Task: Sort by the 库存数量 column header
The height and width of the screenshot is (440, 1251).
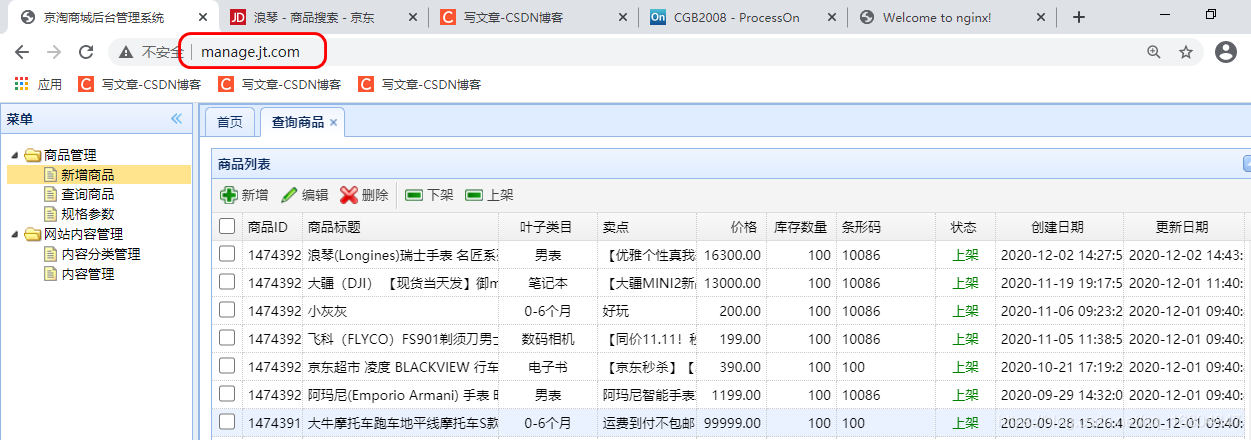Action: (x=801, y=227)
